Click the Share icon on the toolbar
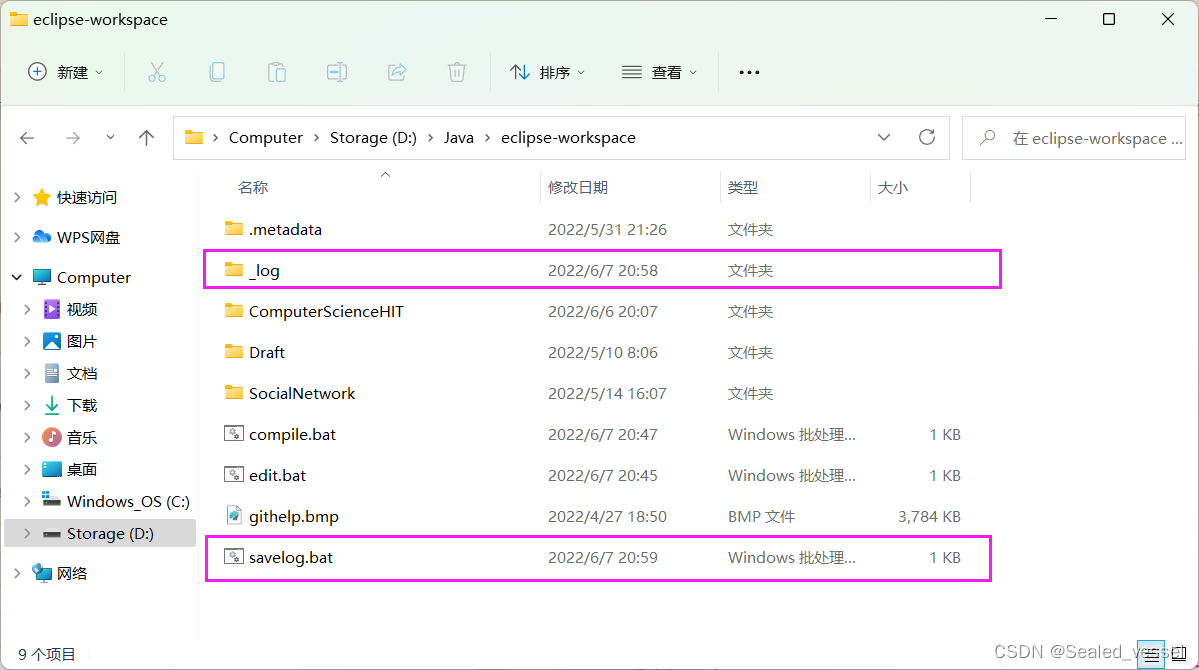Viewport: 1199px width, 670px height. click(396, 71)
